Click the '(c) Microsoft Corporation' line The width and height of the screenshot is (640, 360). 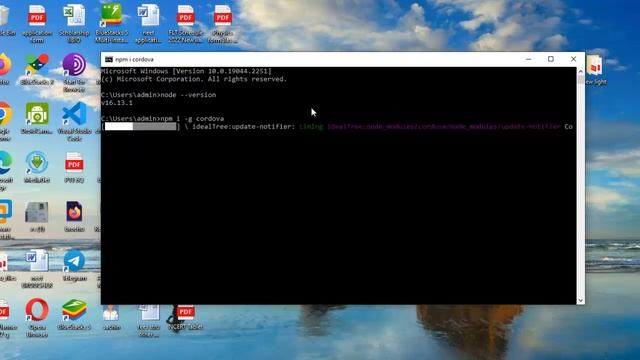coord(194,79)
